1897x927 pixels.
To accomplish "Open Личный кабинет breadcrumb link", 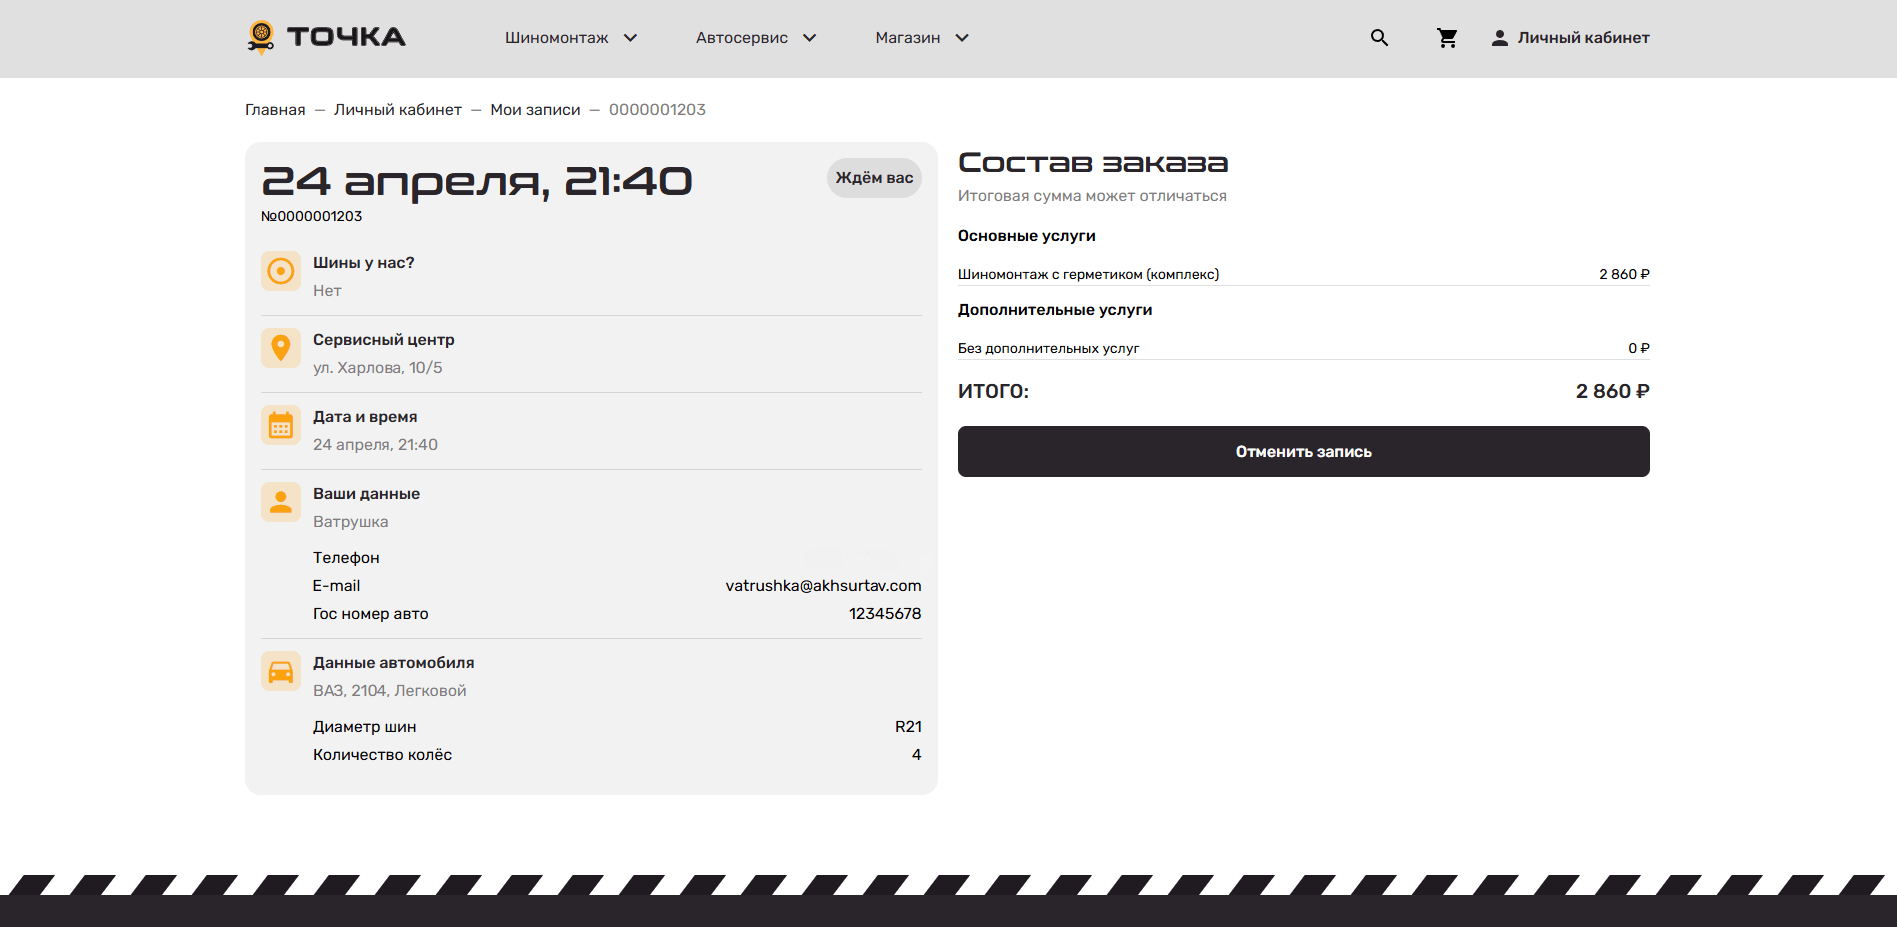I will coord(397,110).
